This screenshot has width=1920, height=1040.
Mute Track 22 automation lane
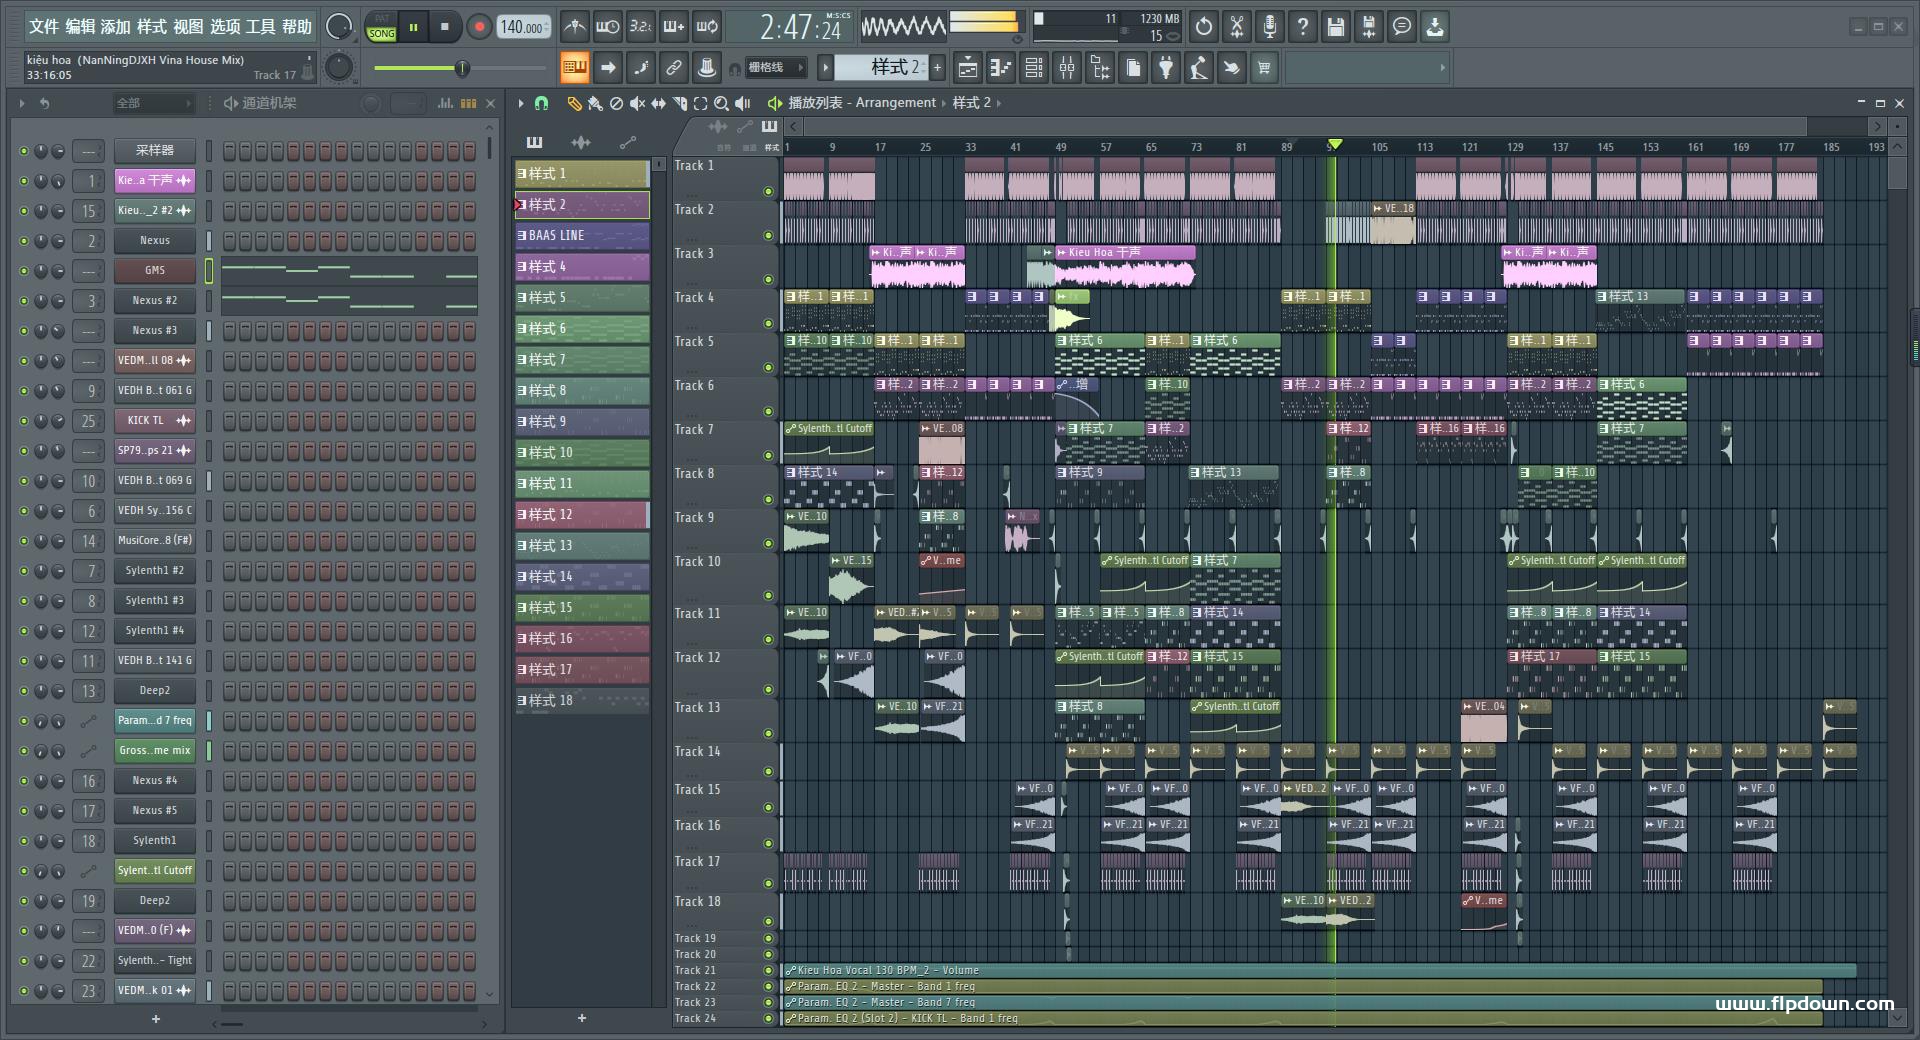tap(768, 986)
